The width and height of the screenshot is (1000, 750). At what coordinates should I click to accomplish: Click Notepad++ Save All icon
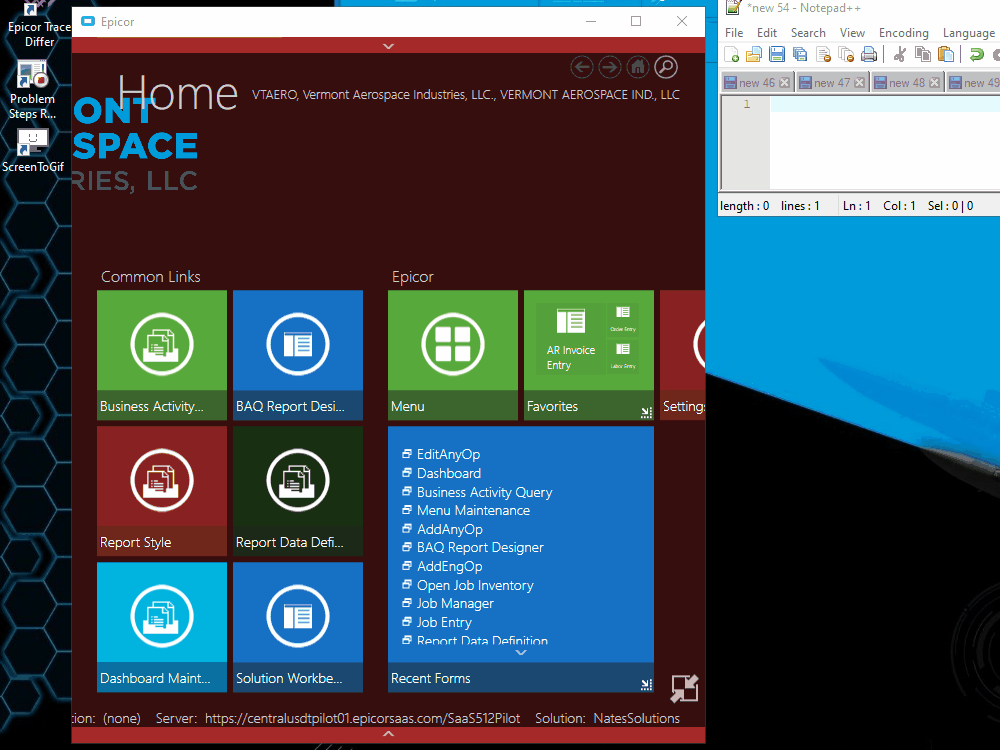click(800, 54)
